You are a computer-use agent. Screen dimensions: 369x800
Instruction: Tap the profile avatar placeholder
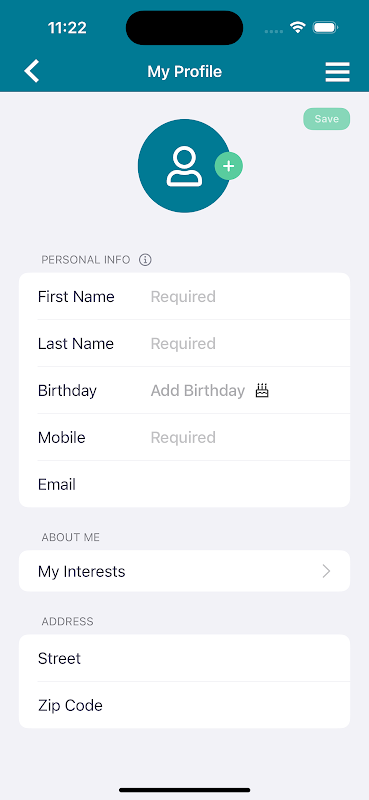tap(184, 166)
